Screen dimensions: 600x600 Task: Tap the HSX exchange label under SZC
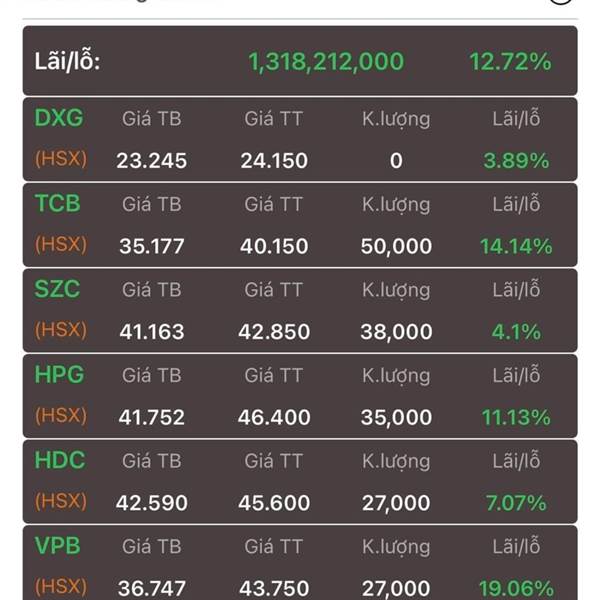(61, 330)
